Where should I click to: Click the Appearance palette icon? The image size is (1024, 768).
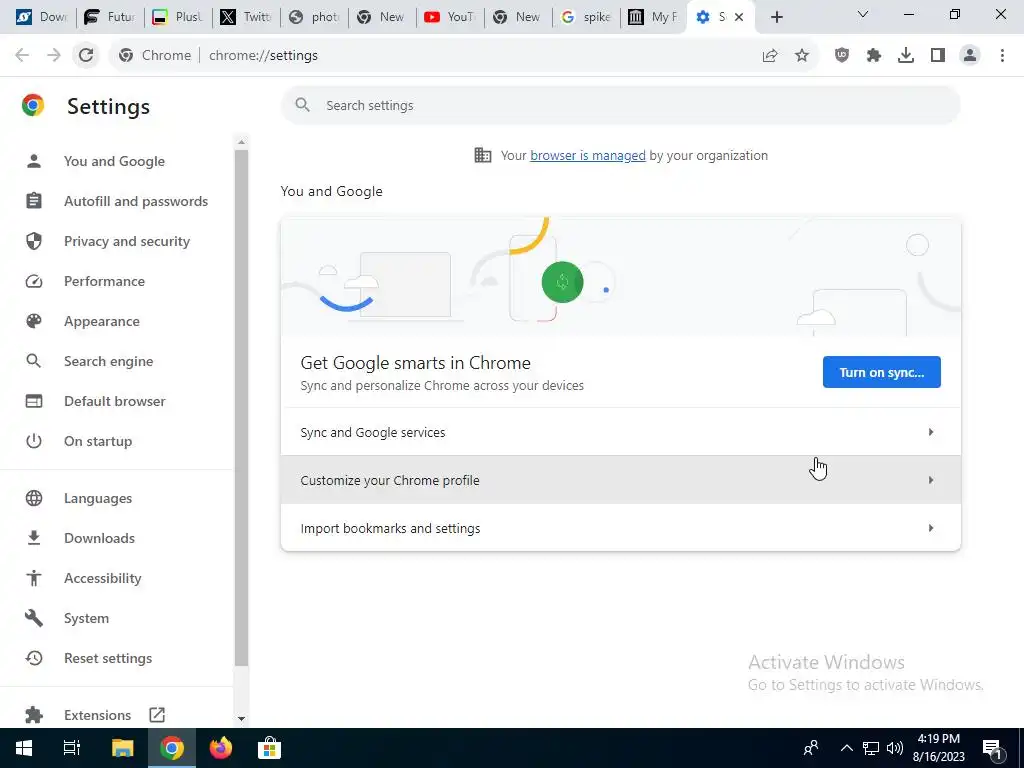[x=34, y=321]
